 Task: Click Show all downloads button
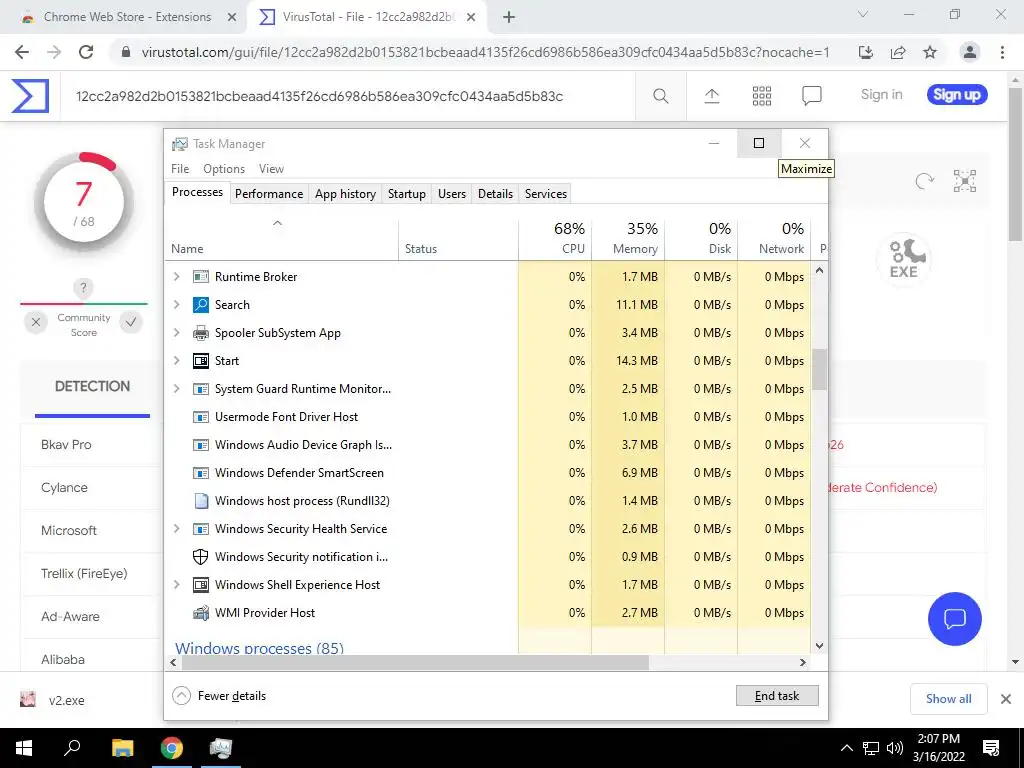point(948,699)
